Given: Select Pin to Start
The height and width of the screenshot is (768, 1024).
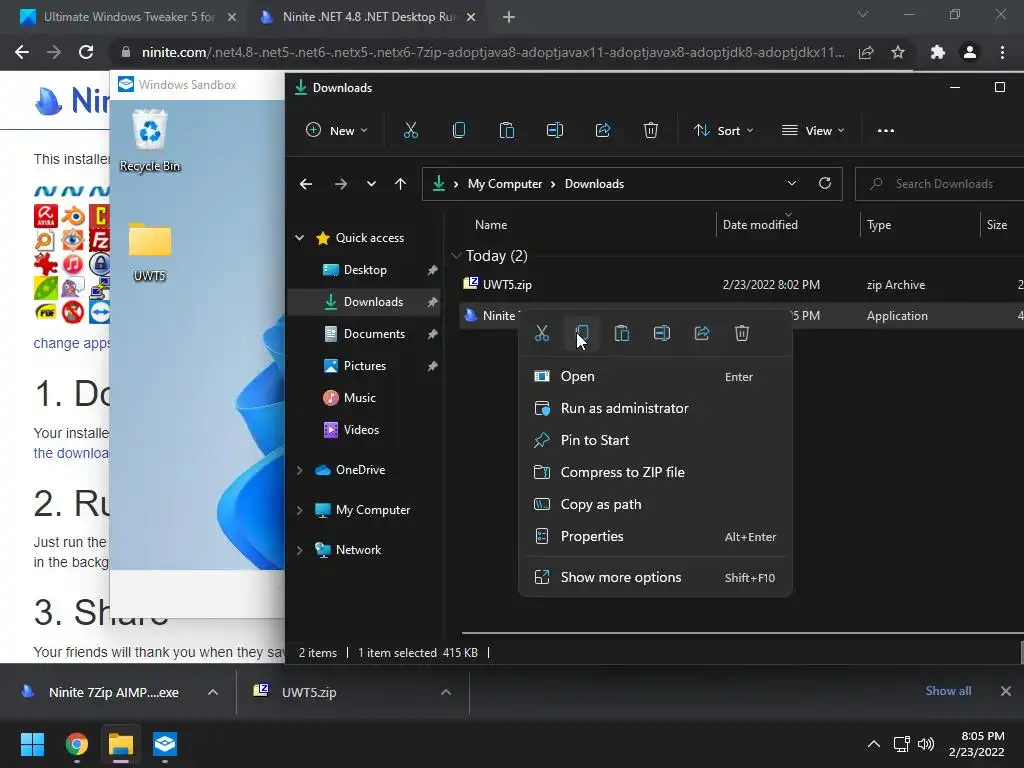Looking at the screenshot, I should (655, 440).
